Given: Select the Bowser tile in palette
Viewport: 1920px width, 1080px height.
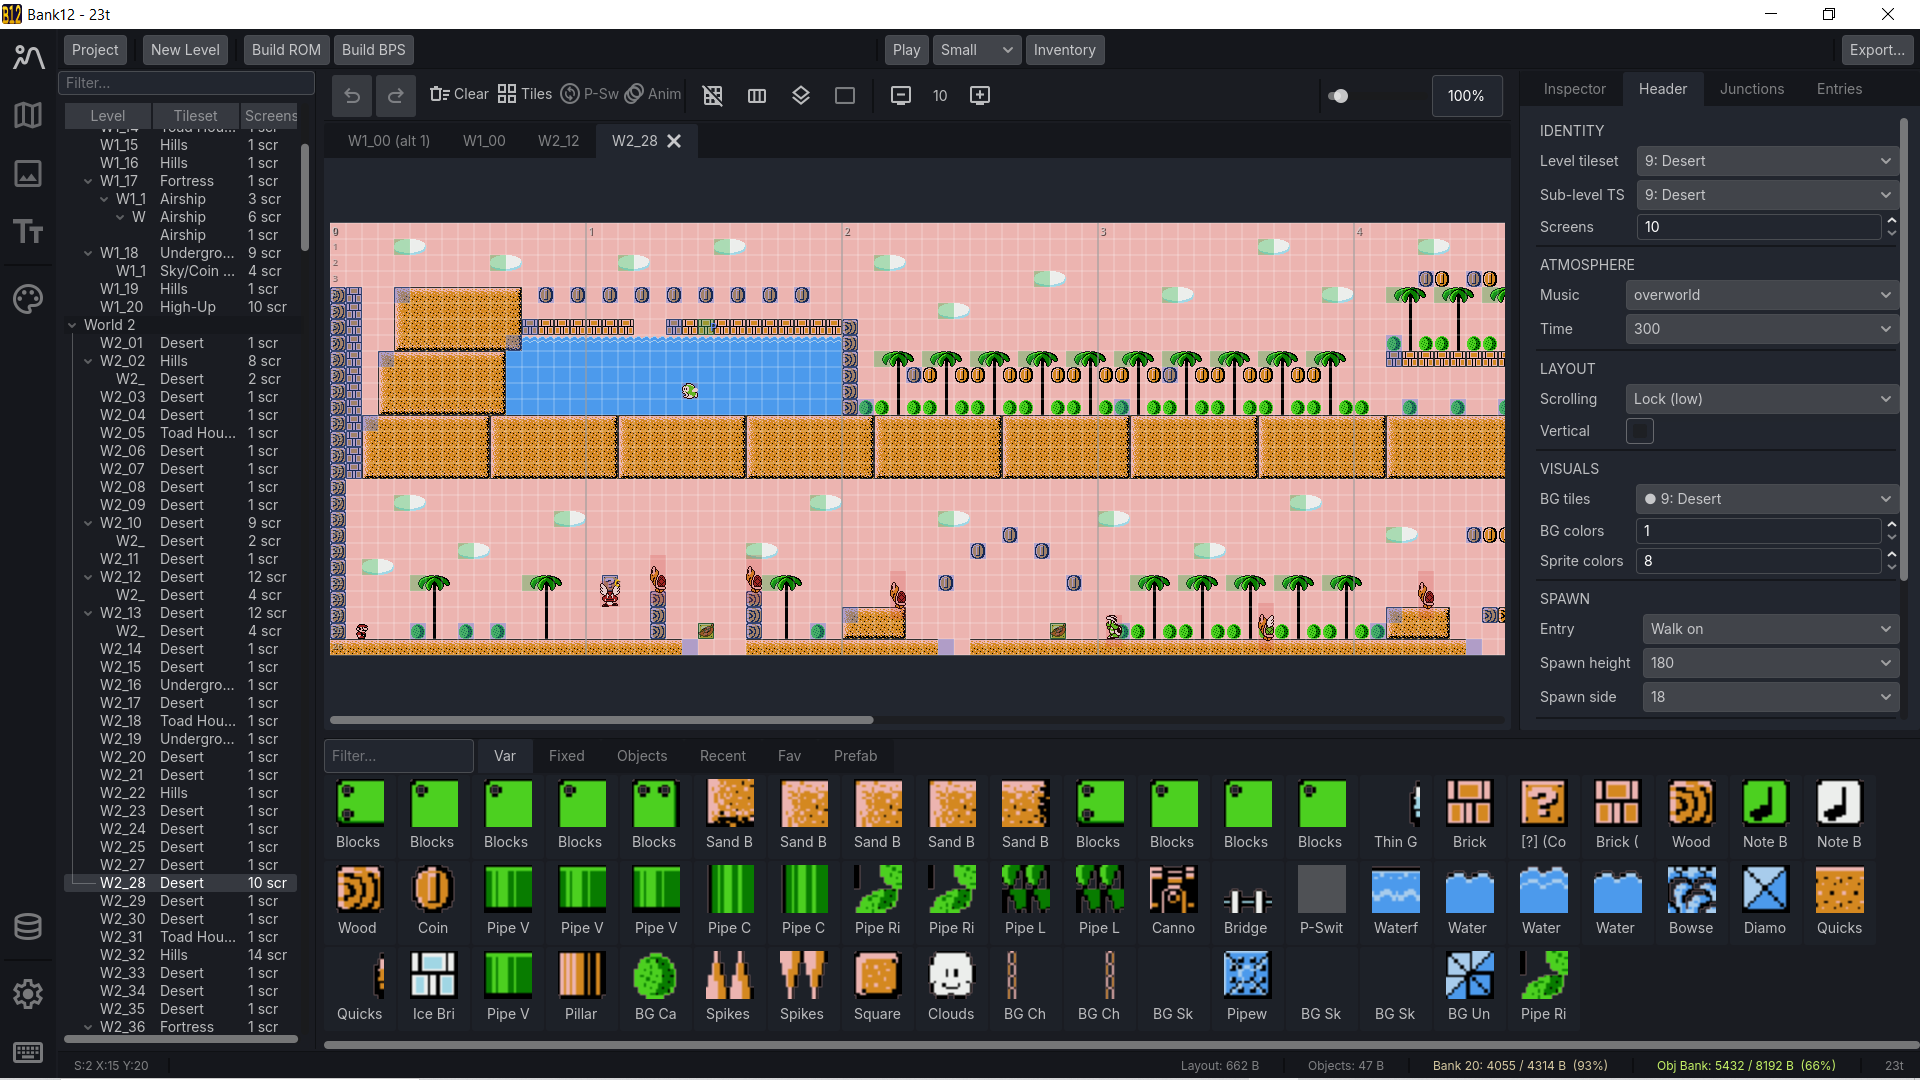Looking at the screenshot, I should tap(1691, 901).
